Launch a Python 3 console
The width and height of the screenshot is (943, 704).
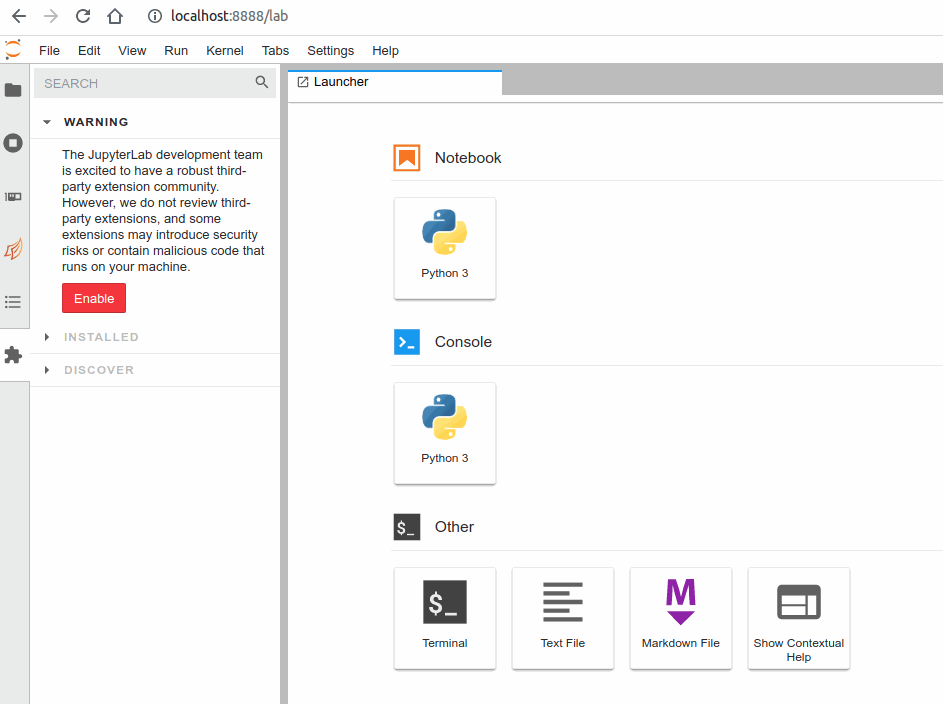[445, 433]
